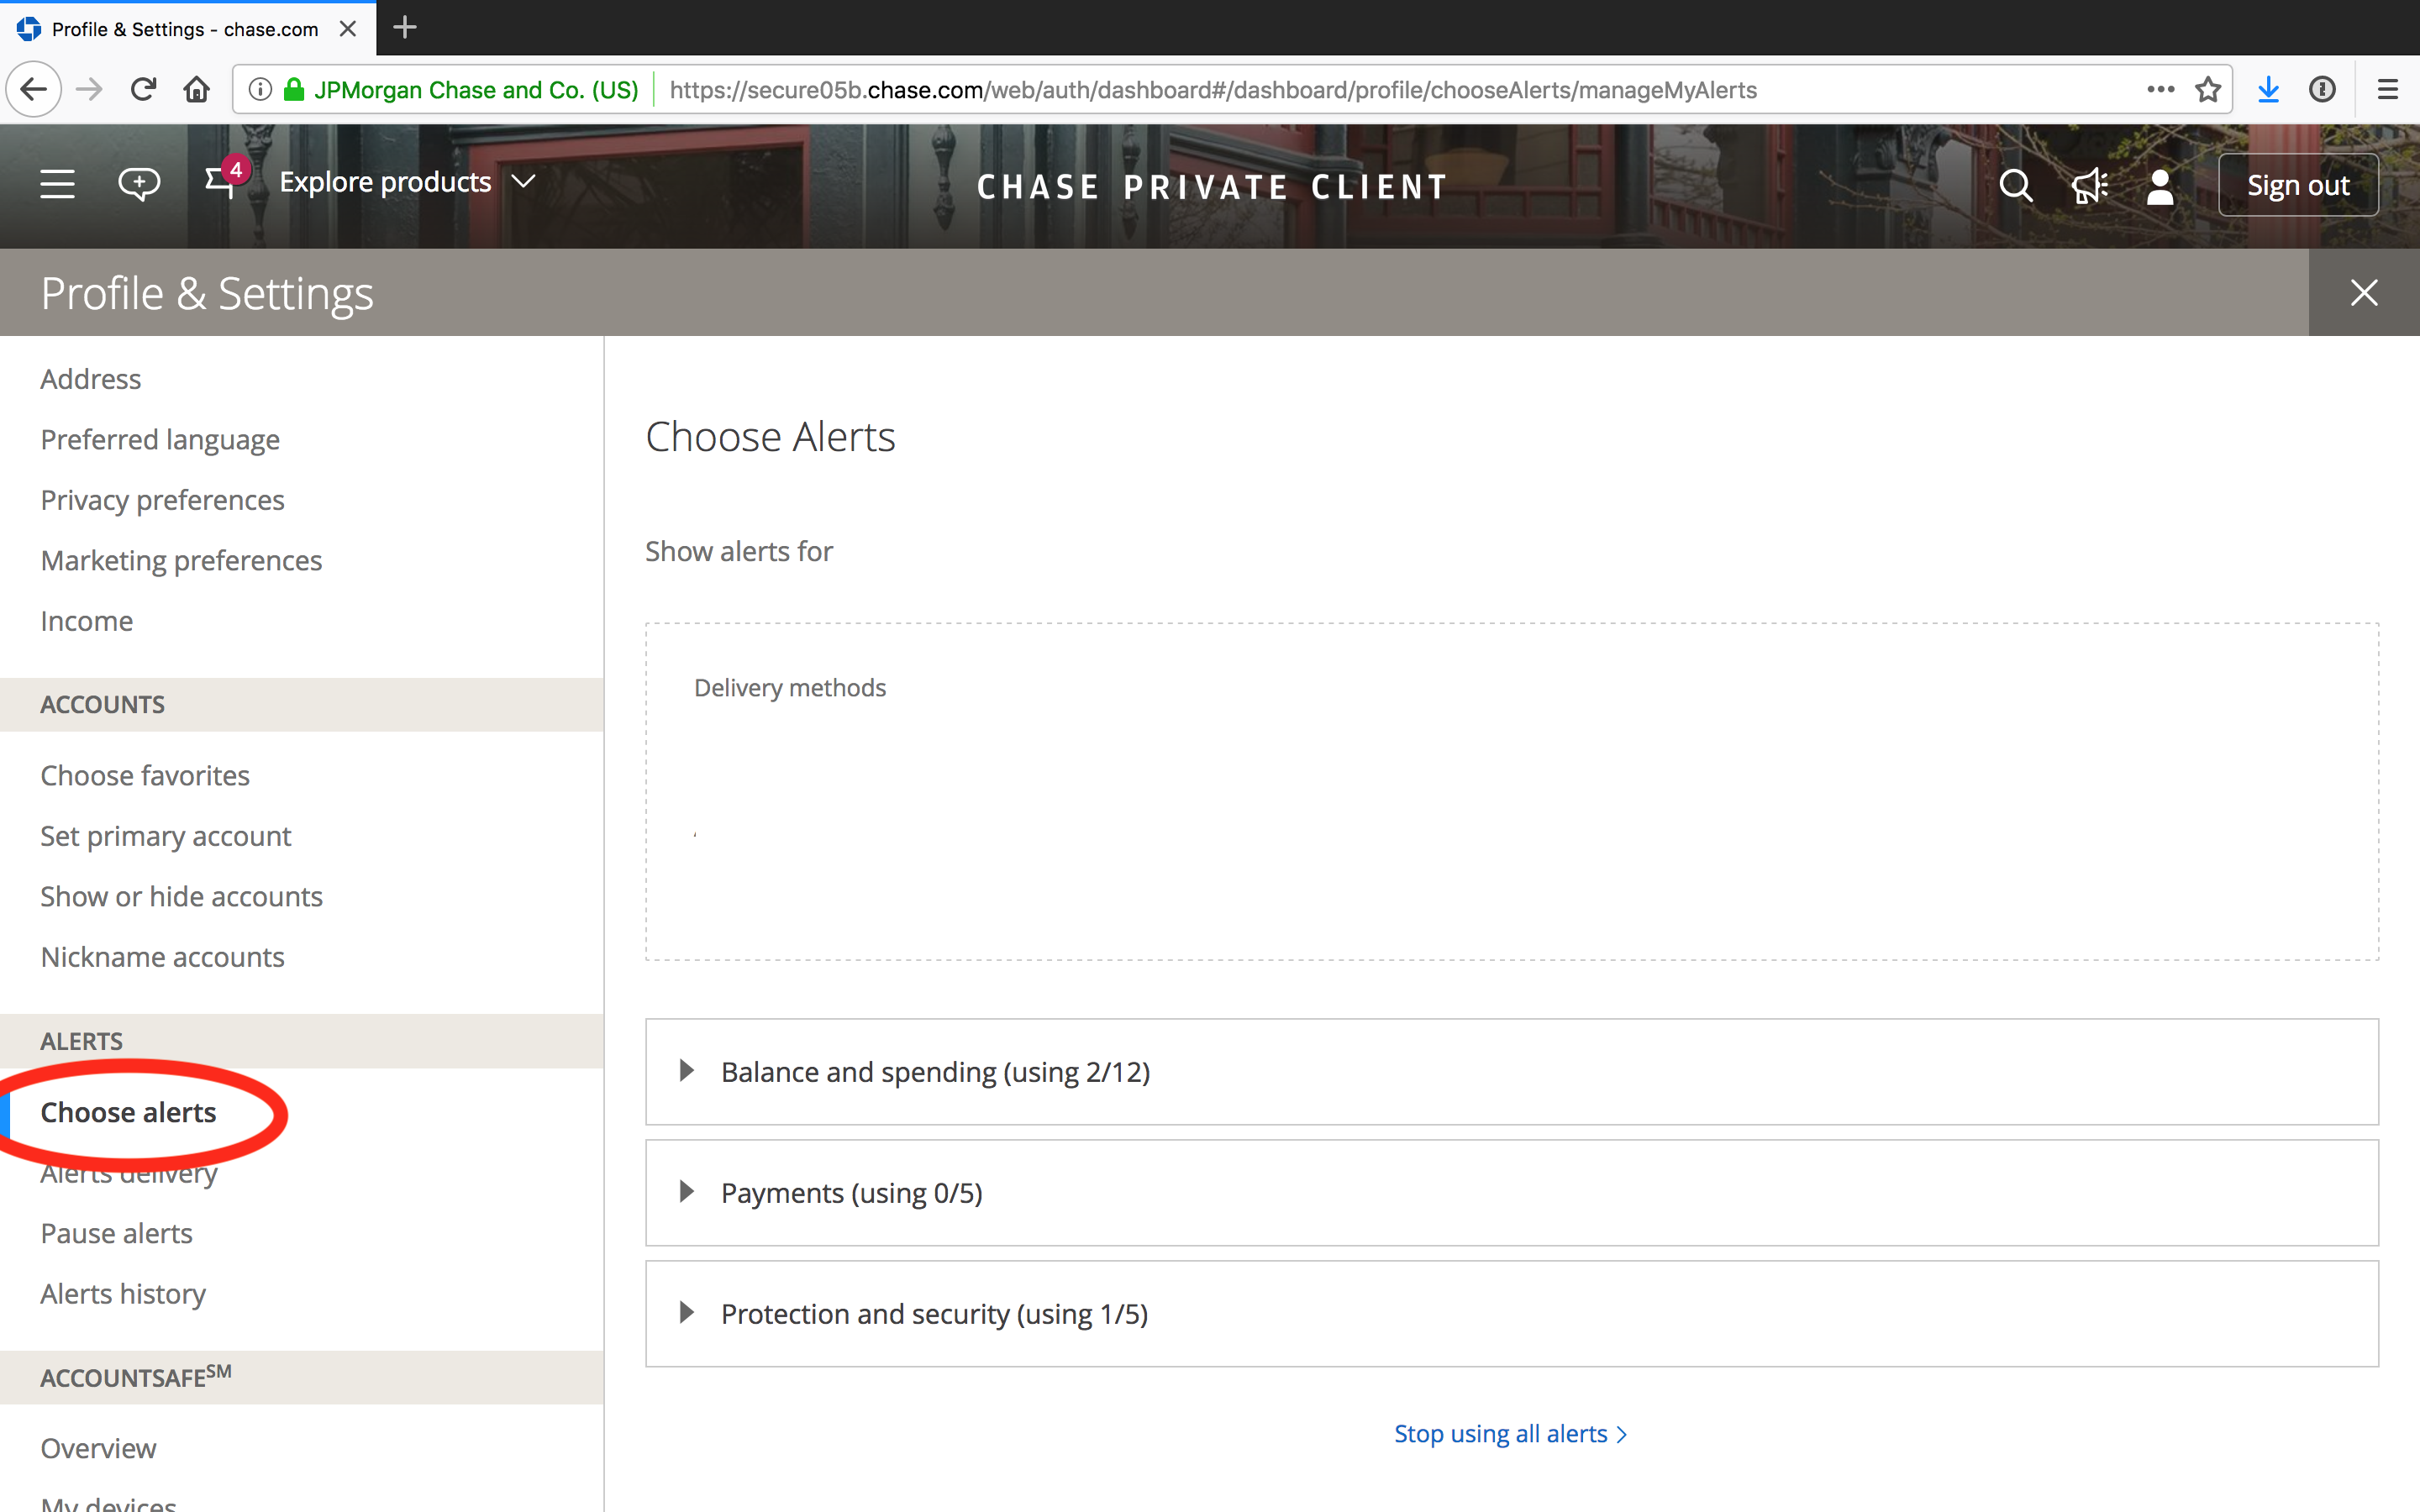Viewport: 2420px width, 1512px height.
Task: Select the Profile & Settings browser tab
Action: pyautogui.click(x=188, y=29)
